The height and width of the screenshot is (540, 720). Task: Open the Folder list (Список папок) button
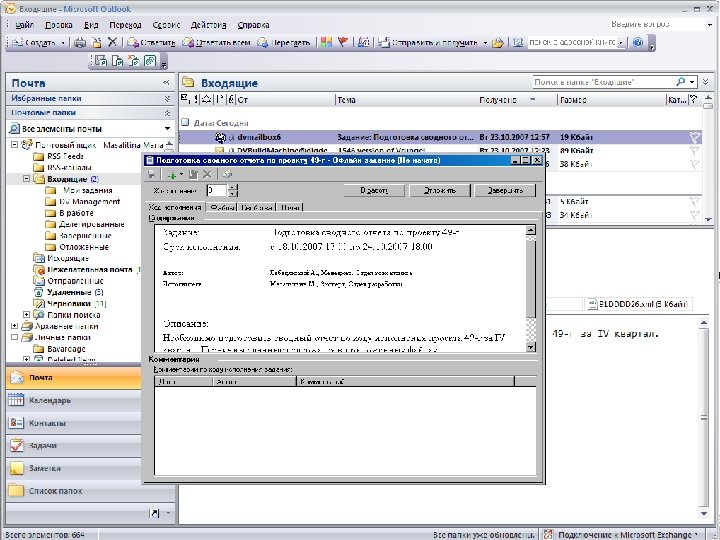73,491
